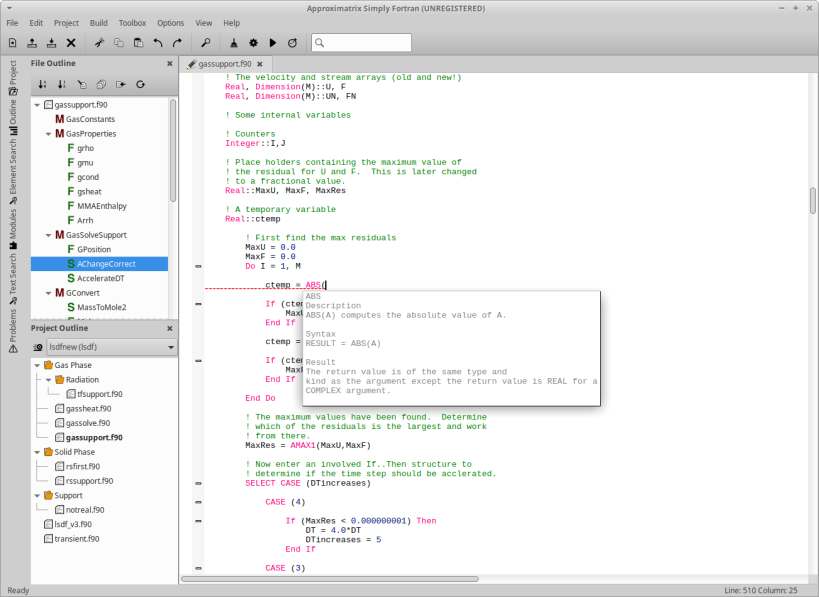Toggle code fold at the Do I = 1, M line
The height and width of the screenshot is (597, 819).
point(198,266)
